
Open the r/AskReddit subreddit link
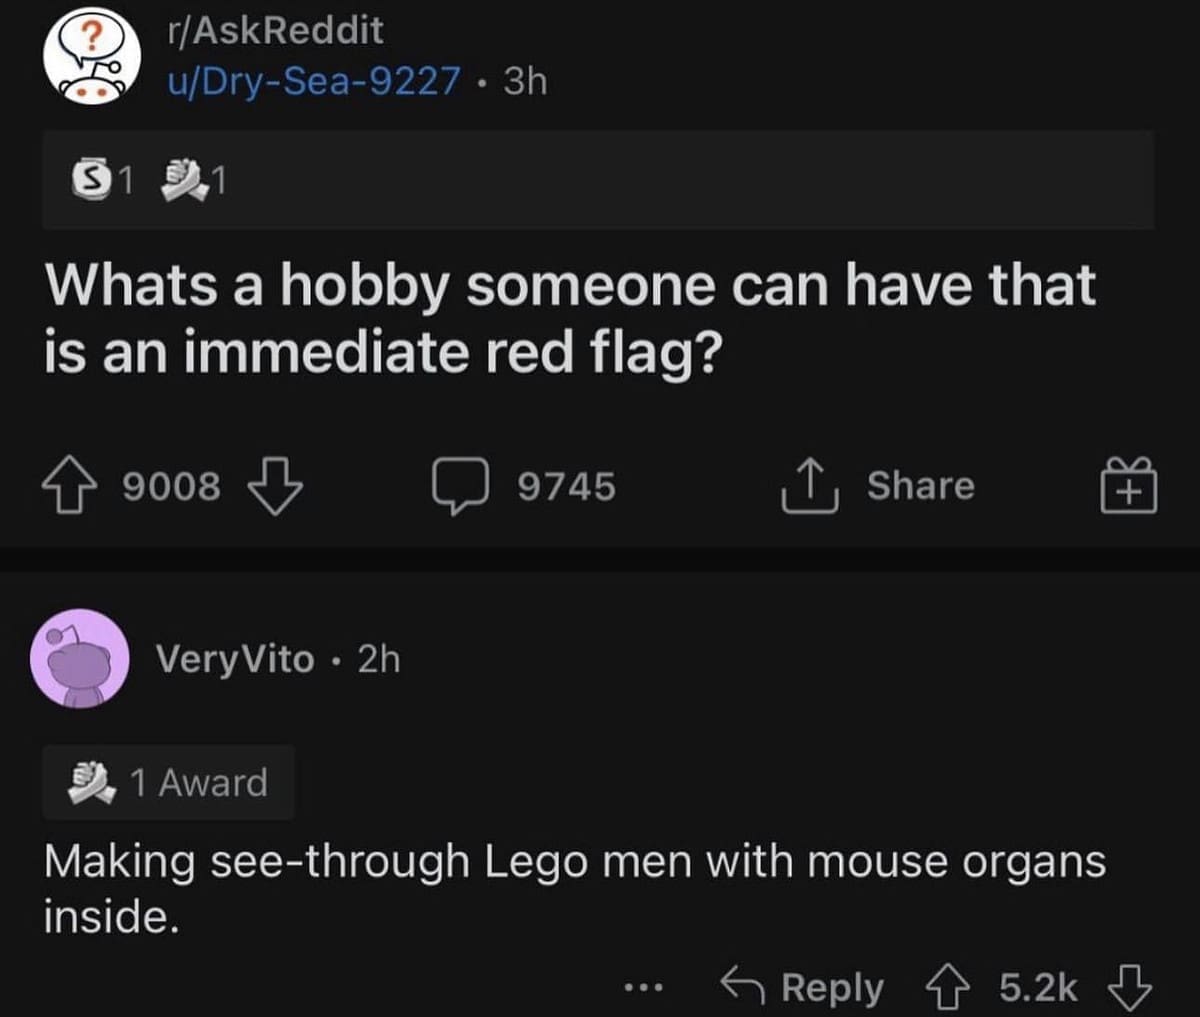[275, 30]
